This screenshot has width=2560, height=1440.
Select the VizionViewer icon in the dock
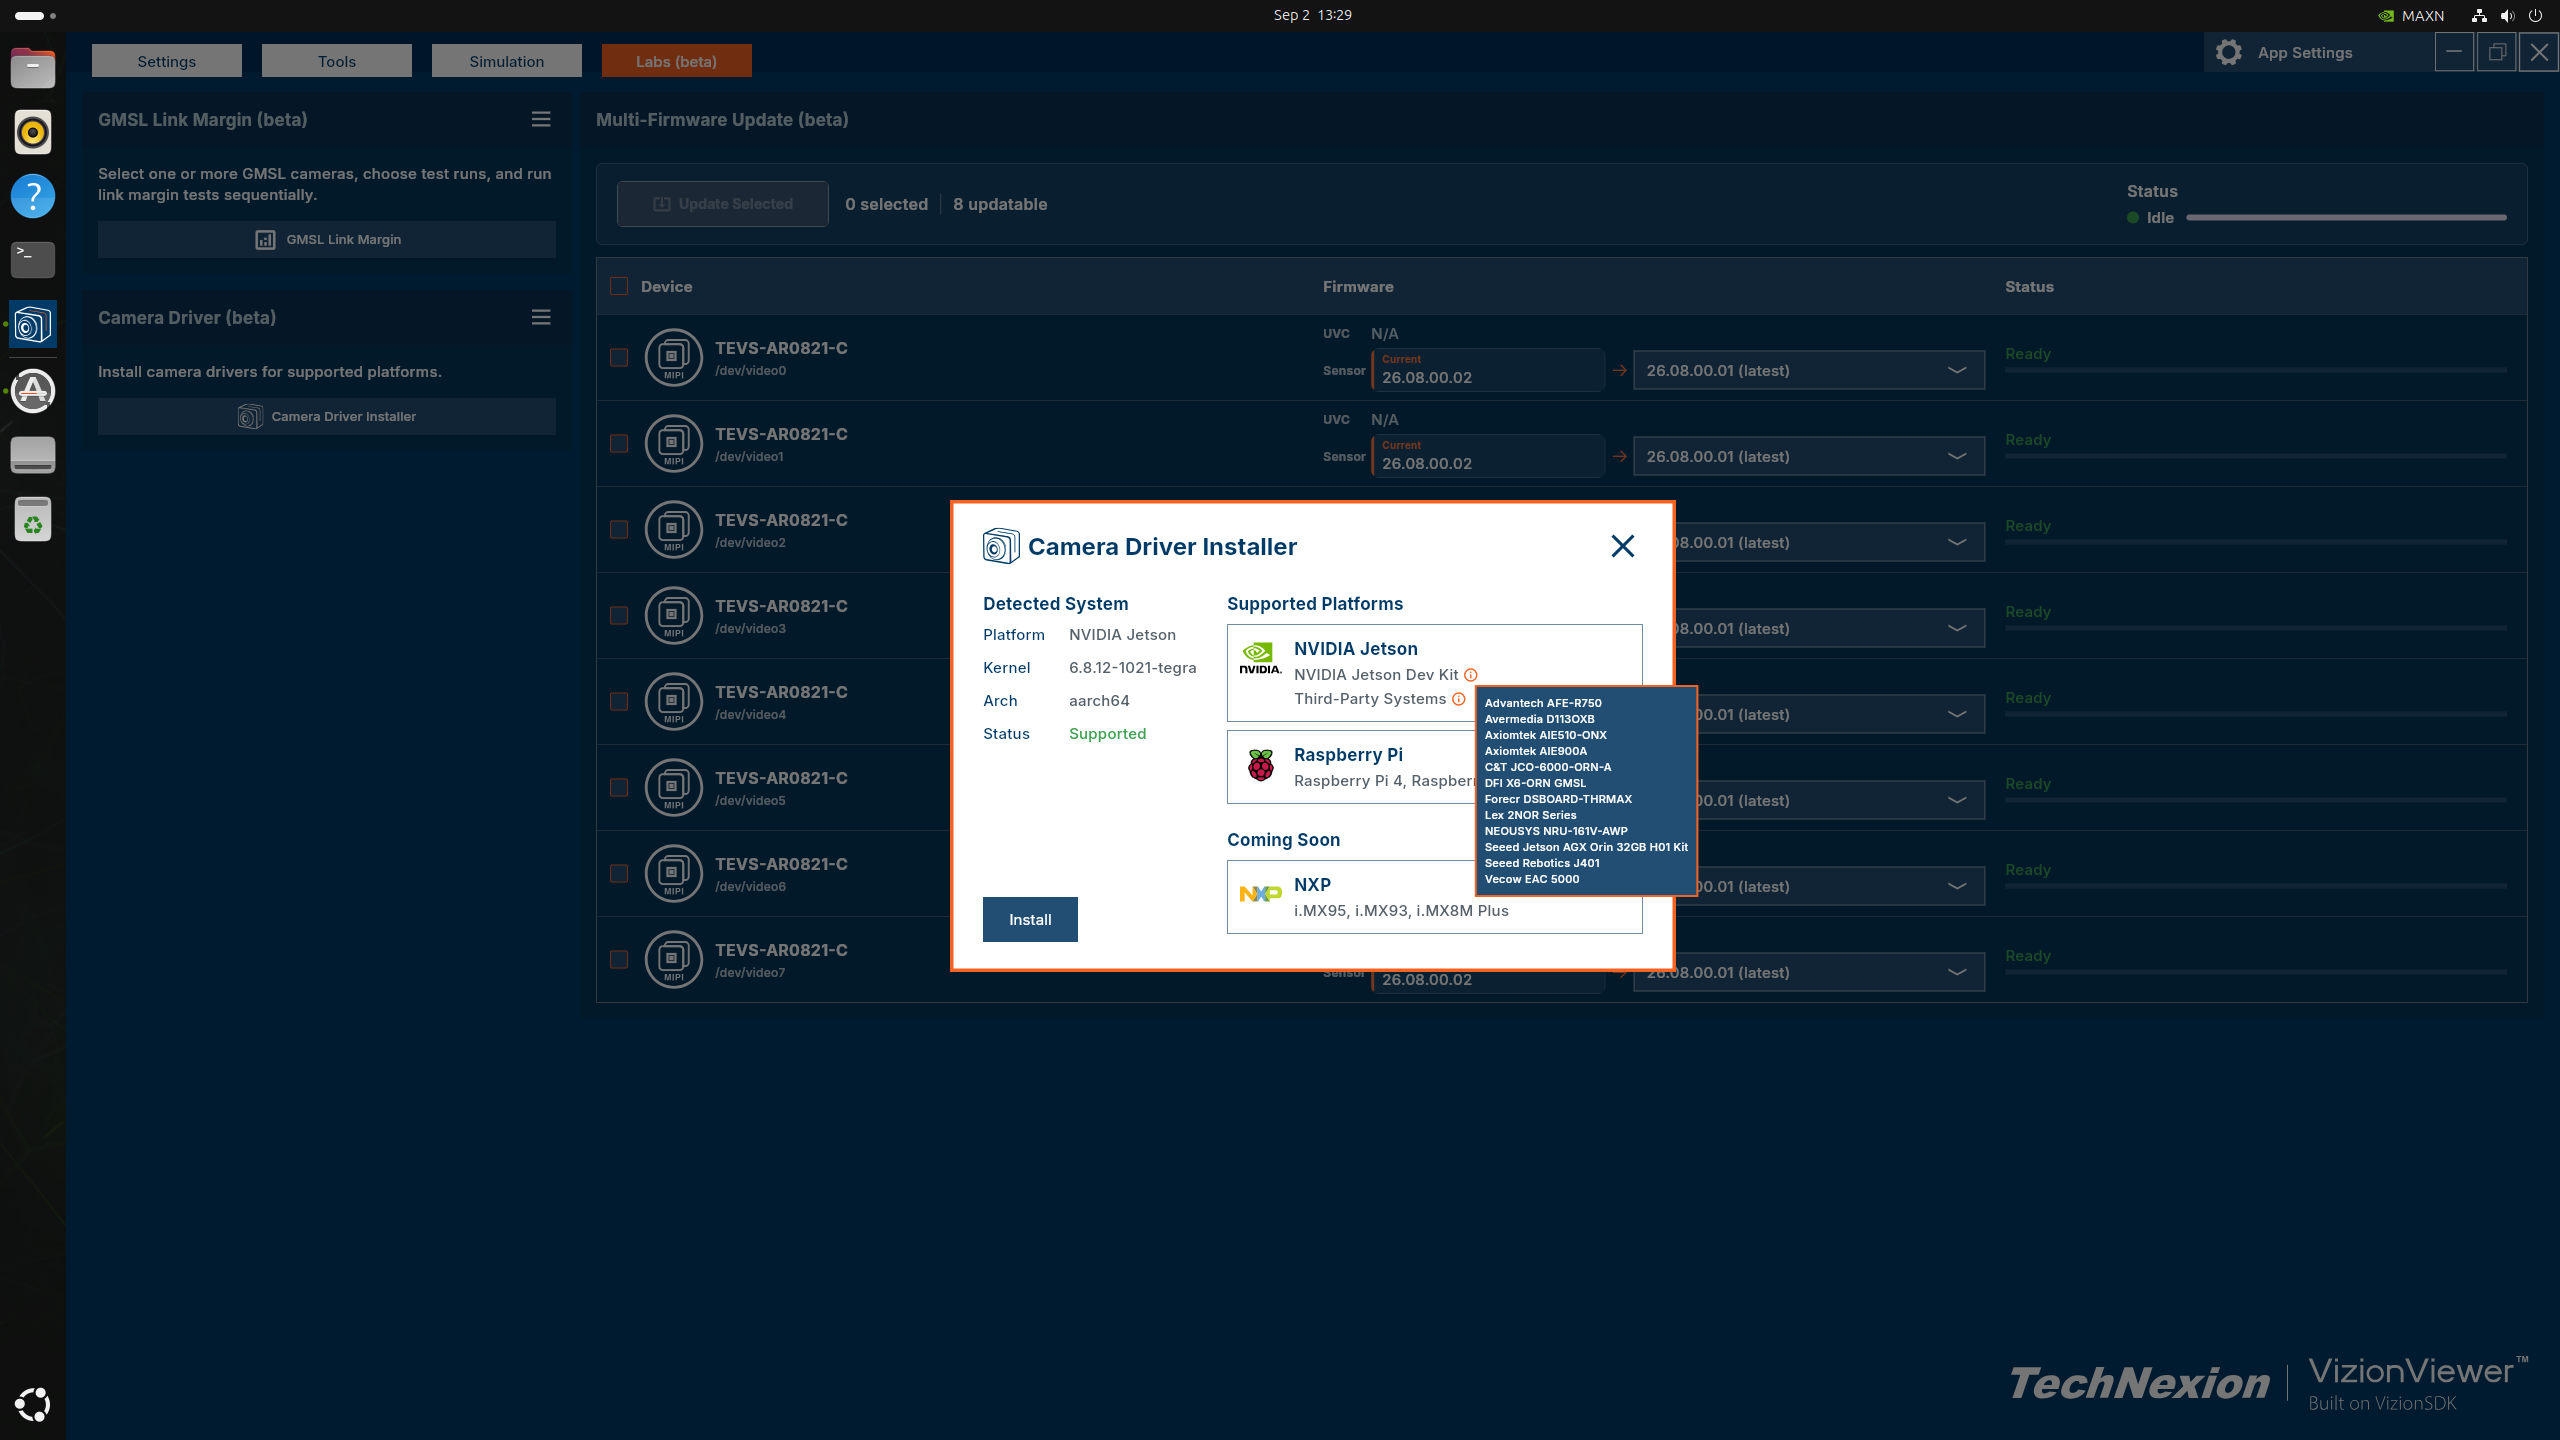click(33, 325)
